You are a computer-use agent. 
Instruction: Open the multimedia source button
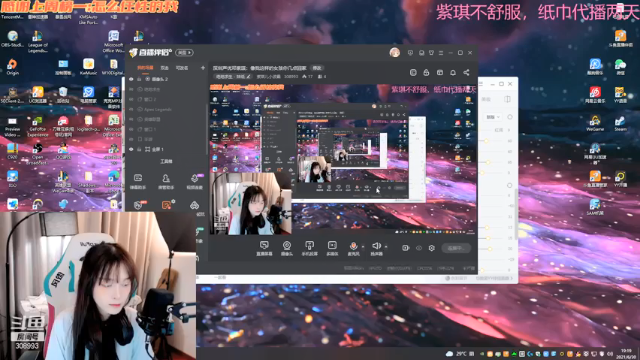[332, 247]
